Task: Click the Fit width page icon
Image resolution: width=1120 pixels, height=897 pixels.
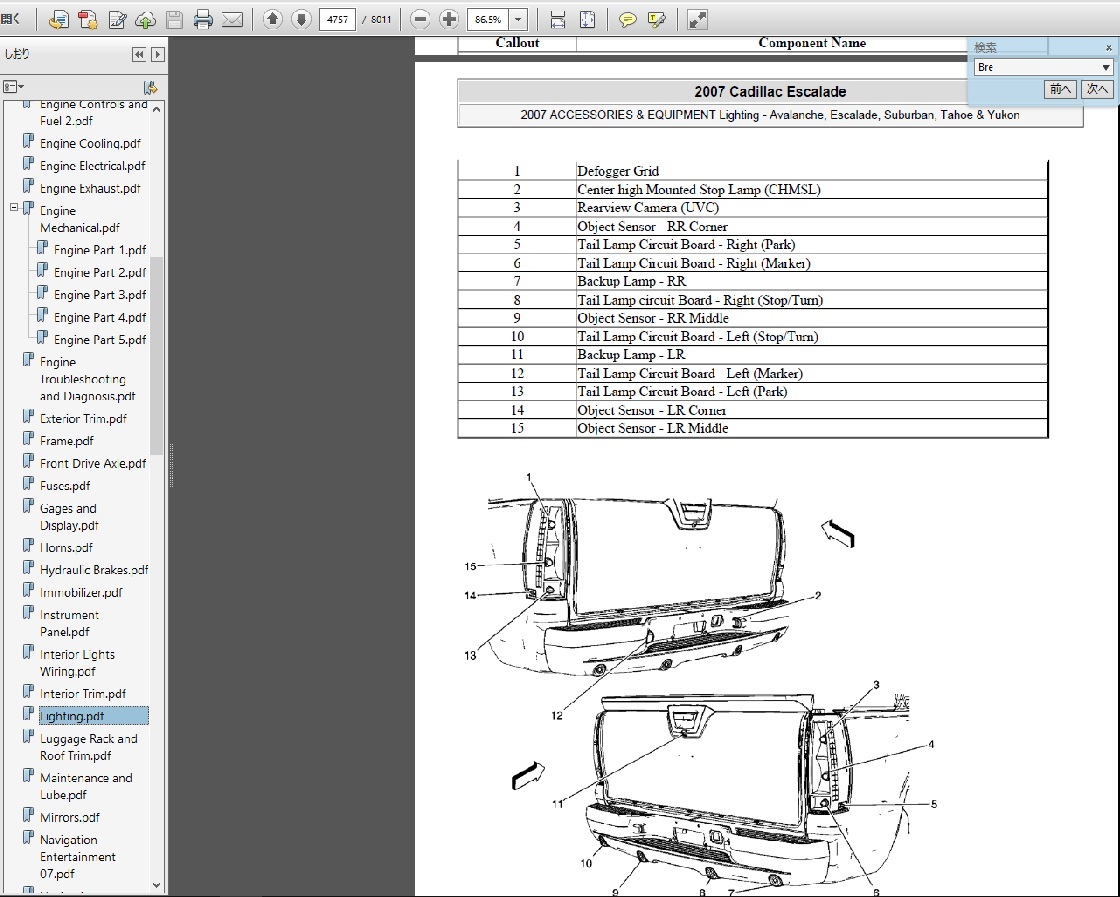Action: (558, 19)
